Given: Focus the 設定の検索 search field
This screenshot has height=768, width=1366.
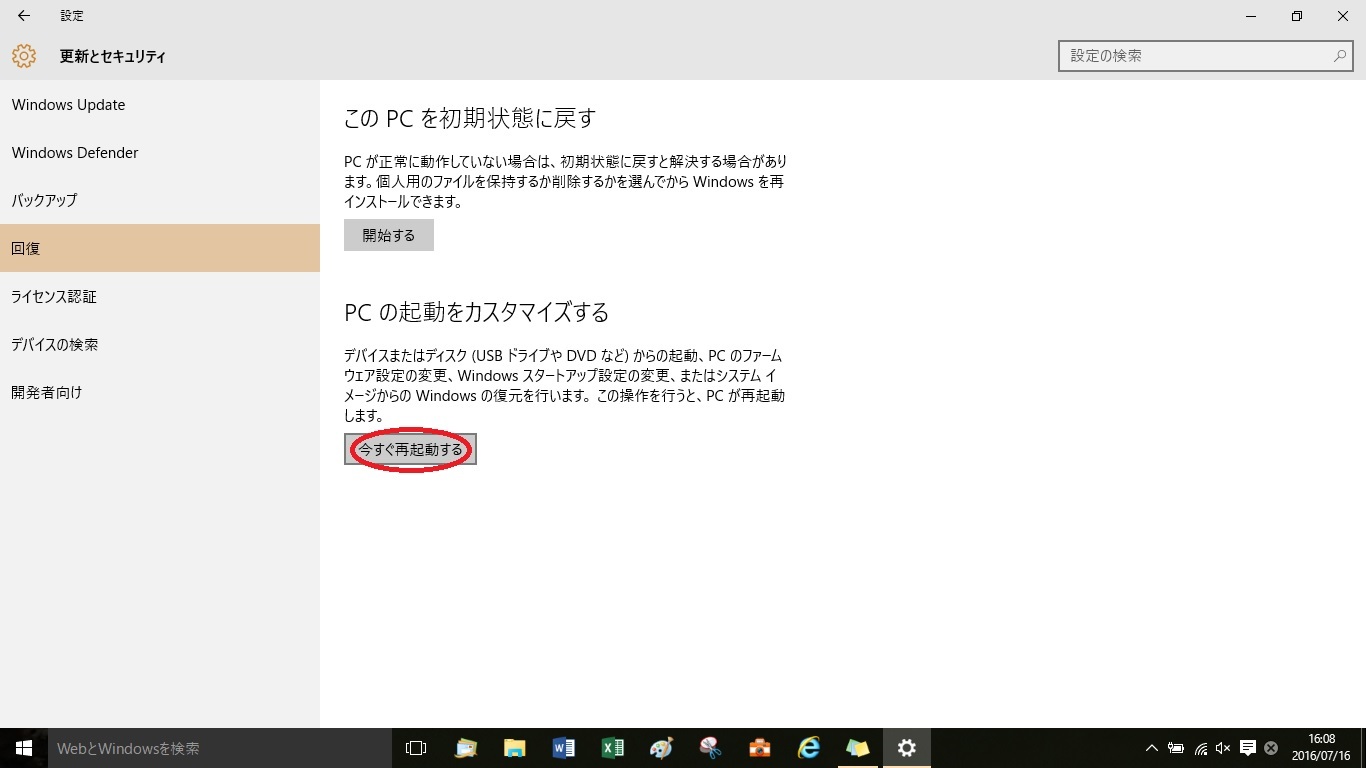Looking at the screenshot, I should click(x=1206, y=56).
